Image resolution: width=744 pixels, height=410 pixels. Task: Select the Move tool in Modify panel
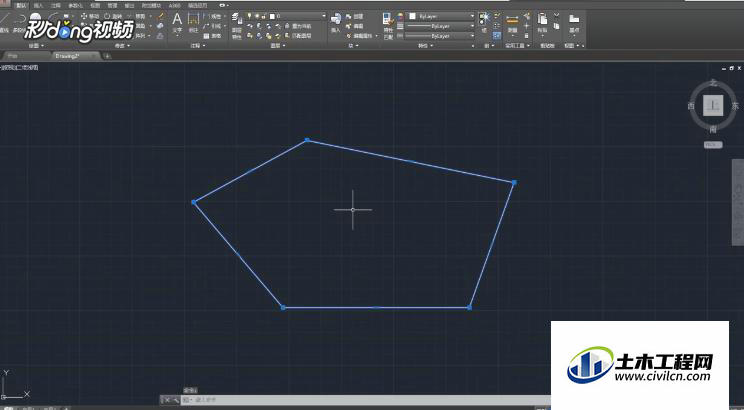point(91,16)
